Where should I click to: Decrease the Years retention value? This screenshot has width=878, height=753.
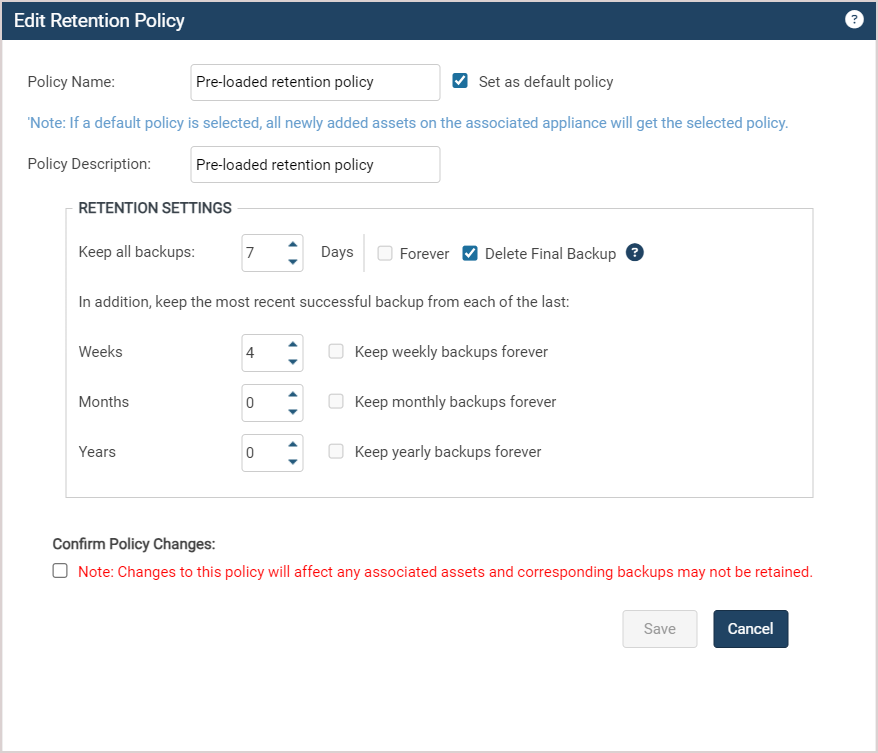292,462
